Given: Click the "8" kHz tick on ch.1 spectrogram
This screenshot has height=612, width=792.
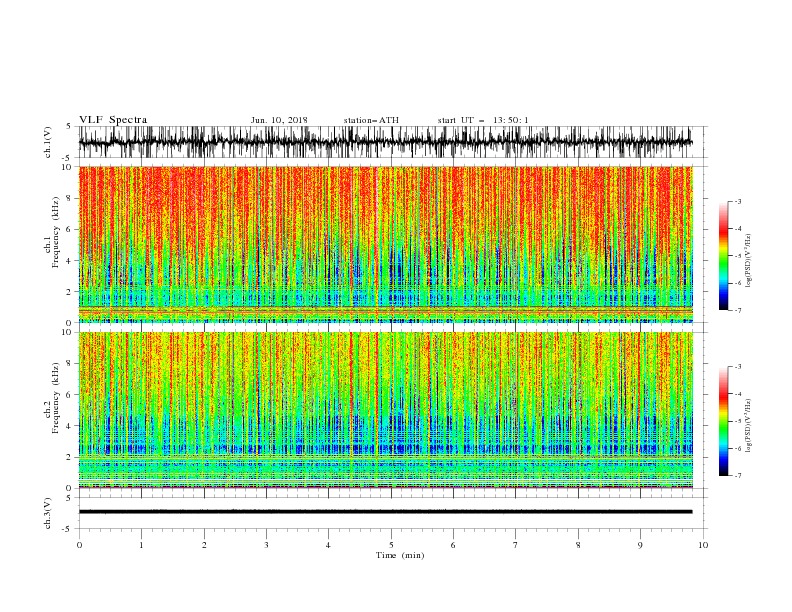Looking at the screenshot, I should point(70,198).
